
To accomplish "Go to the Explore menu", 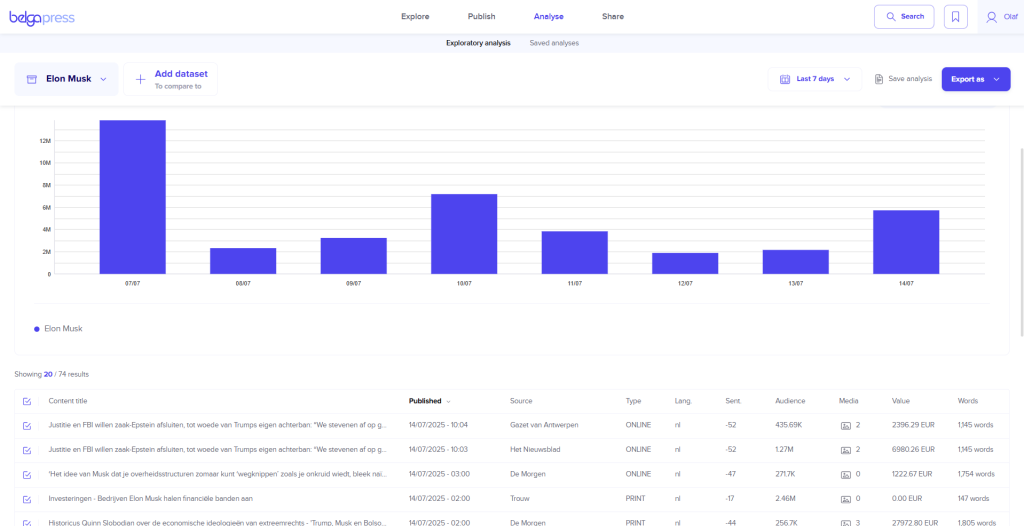I will [415, 17].
